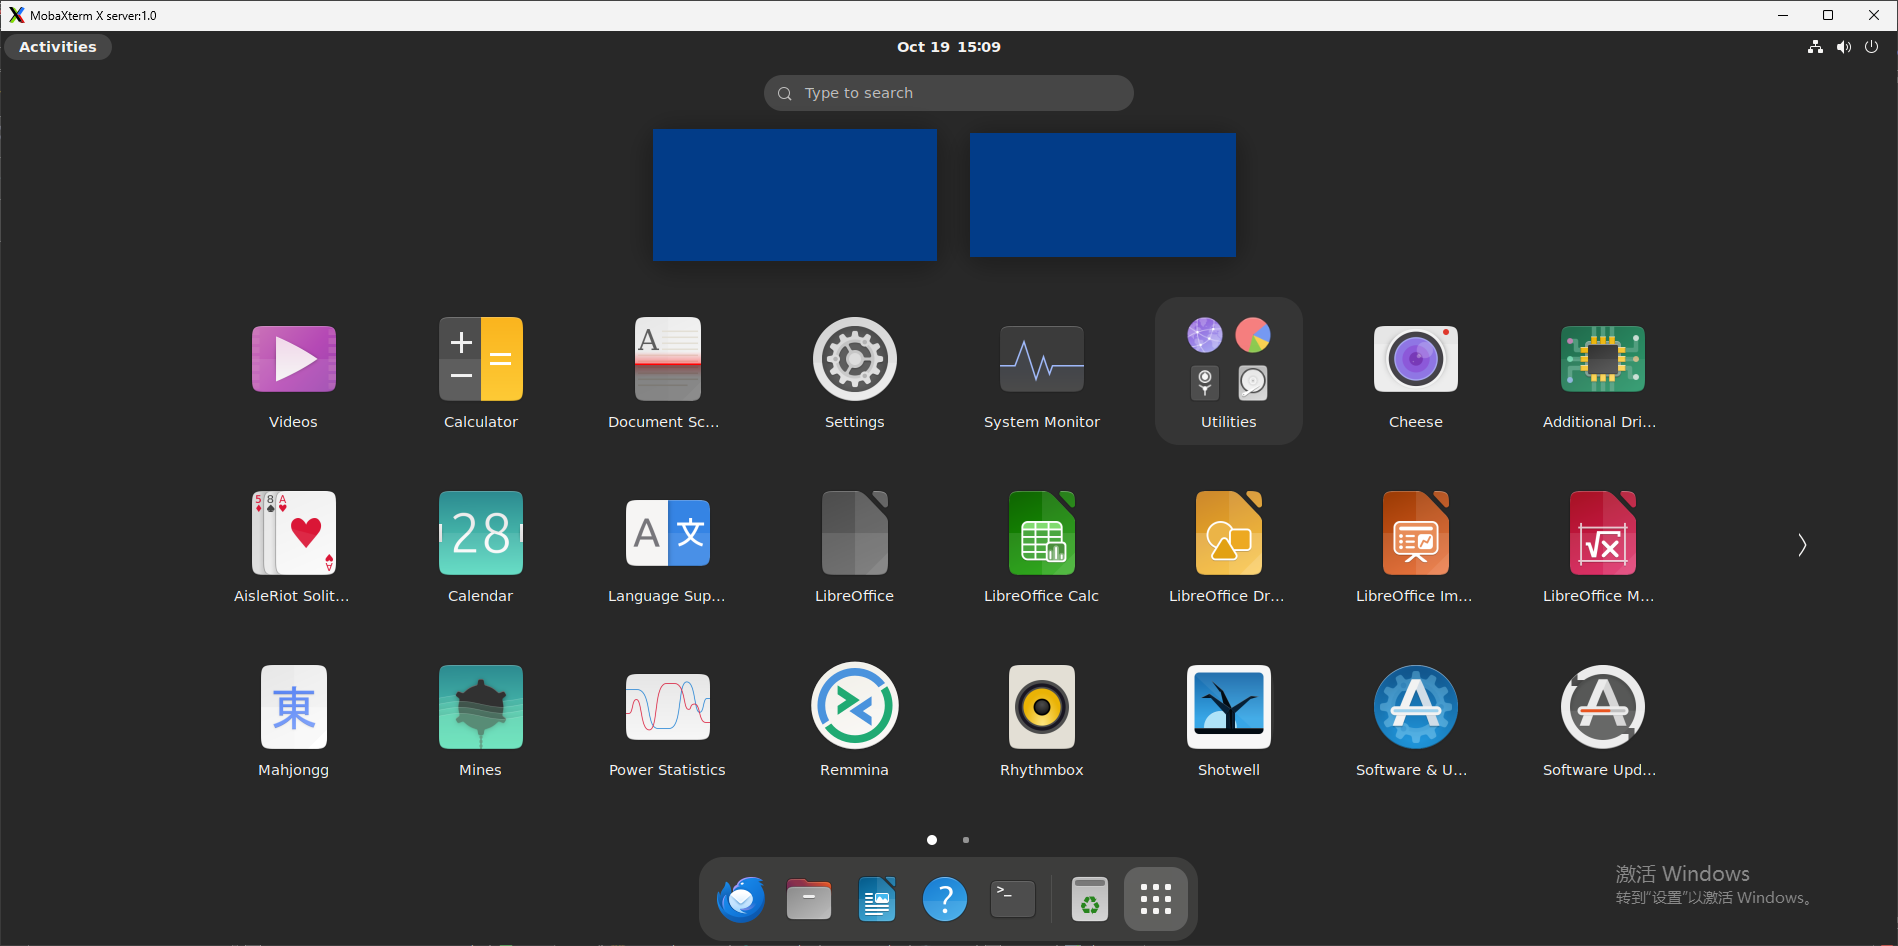Switch to second app page dot
This screenshot has height=946, width=1898.
(x=966, y=840)
